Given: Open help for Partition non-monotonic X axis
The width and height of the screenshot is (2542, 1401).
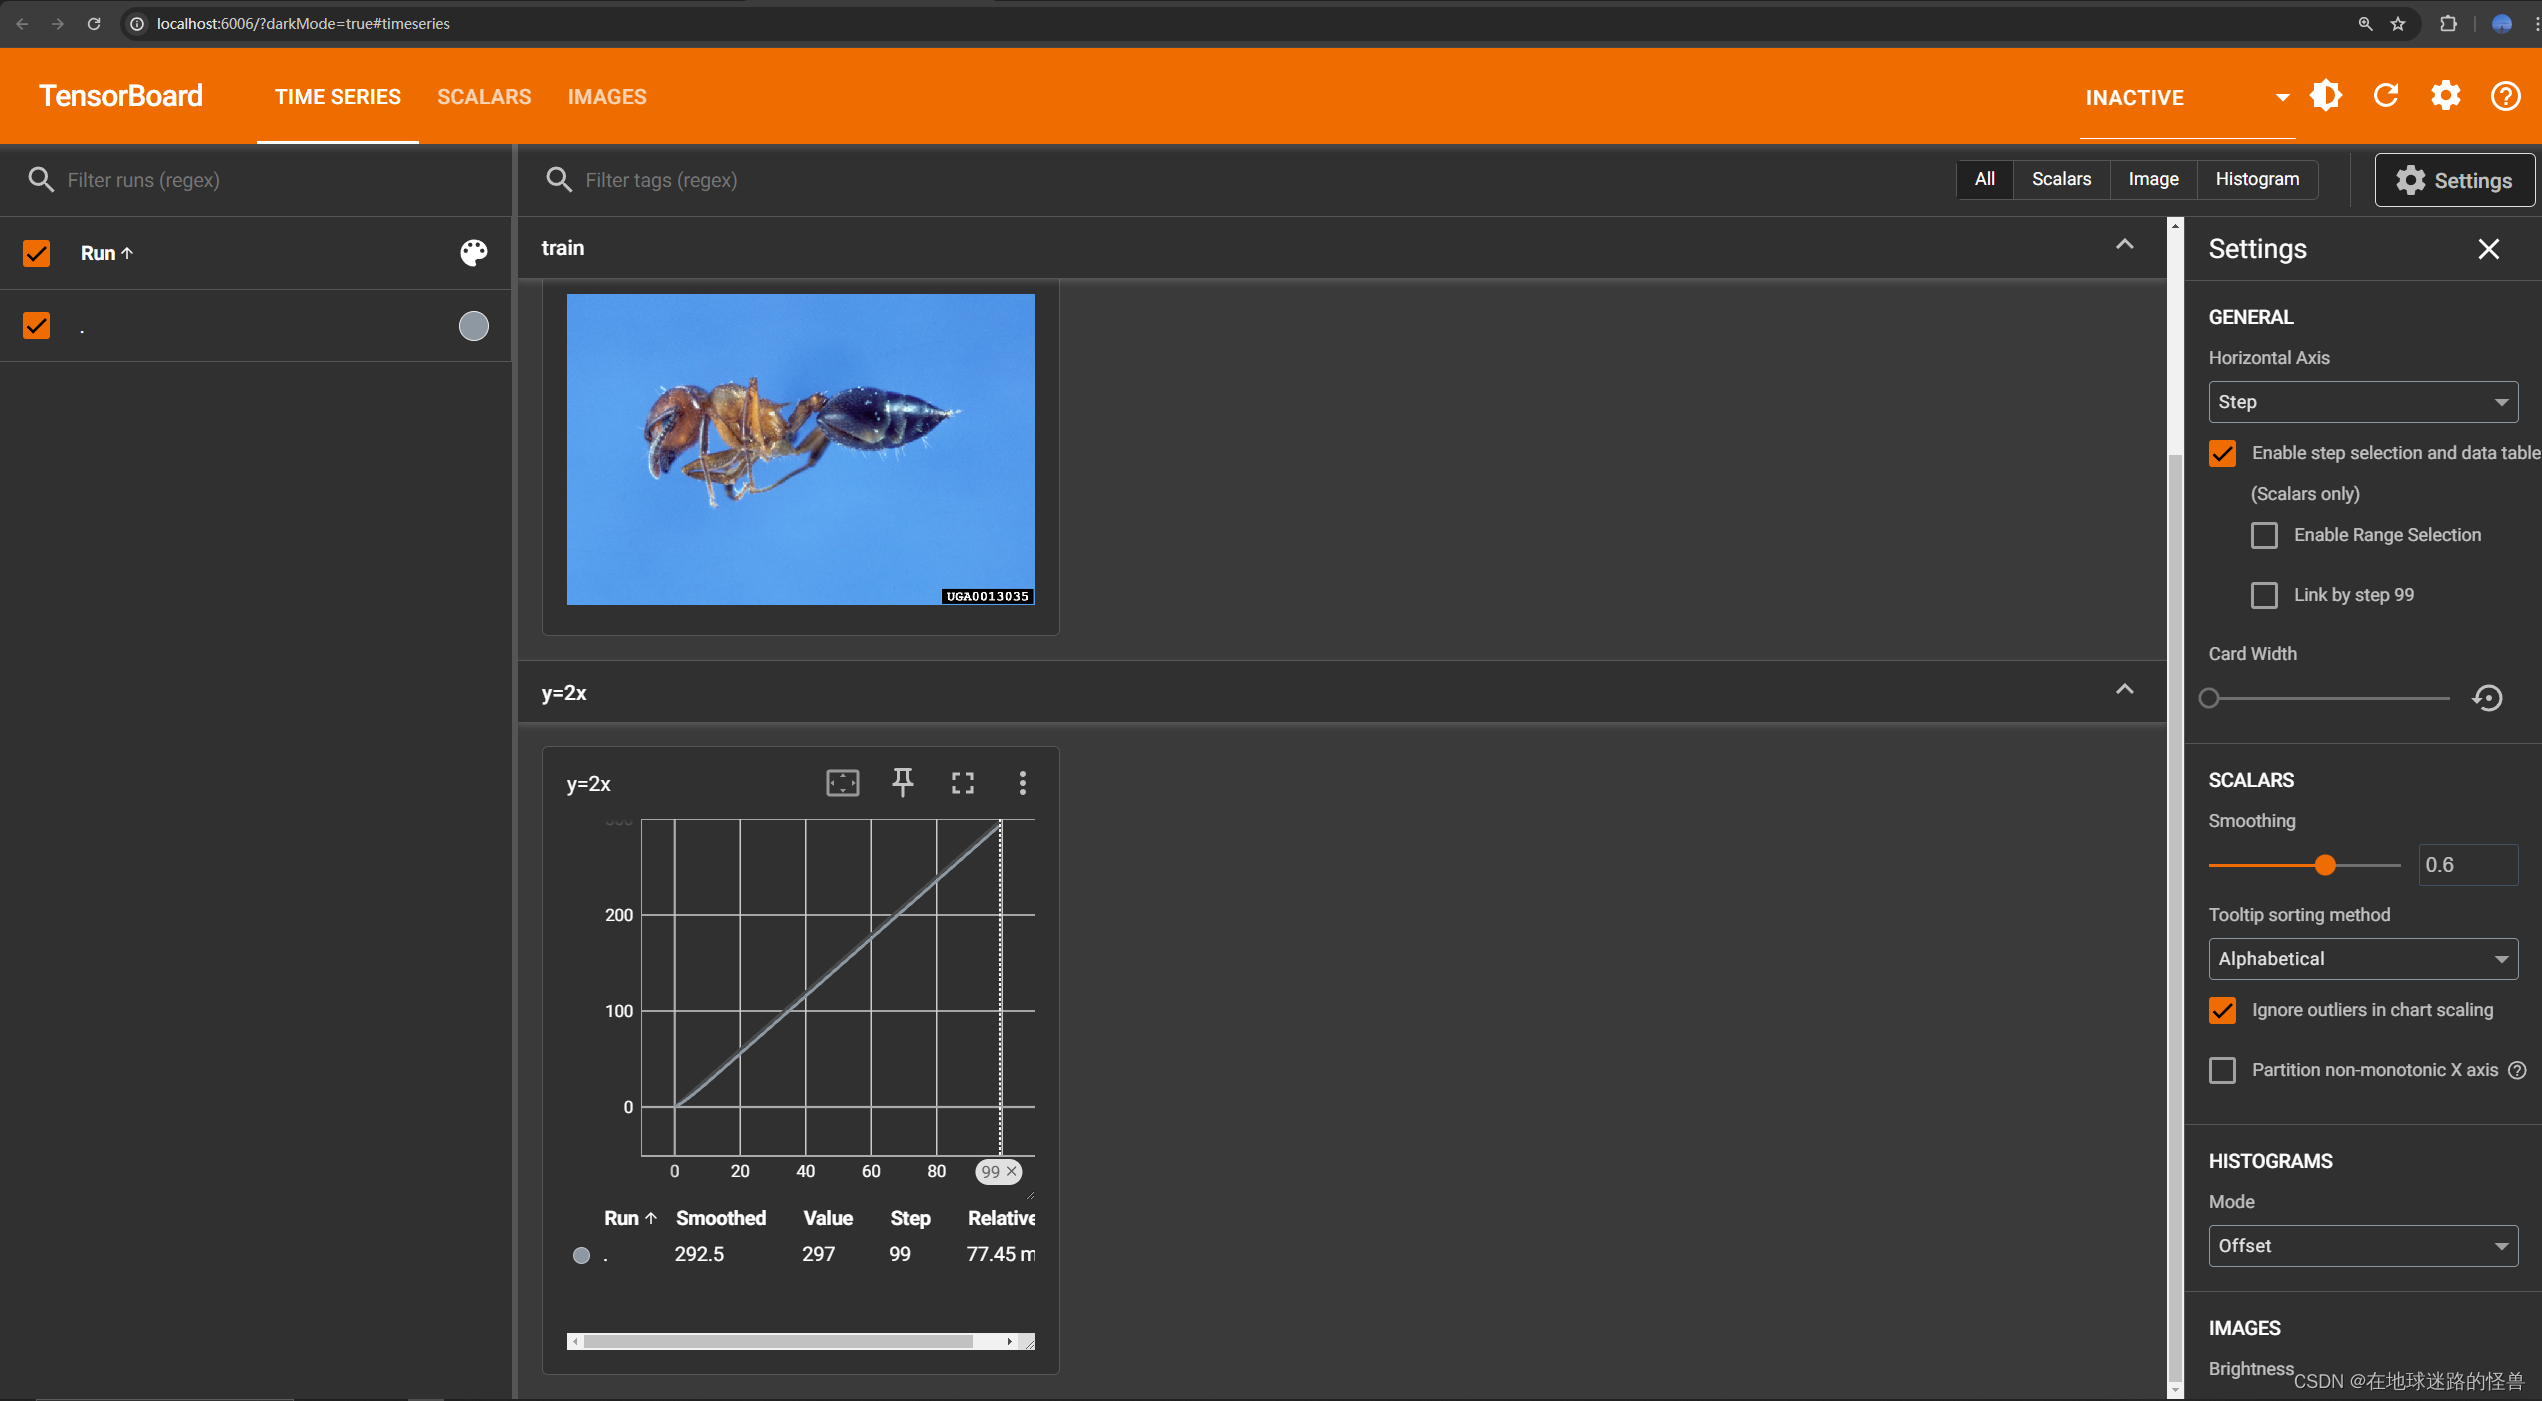Looking at the screenshot, I should [2518, 1070].
